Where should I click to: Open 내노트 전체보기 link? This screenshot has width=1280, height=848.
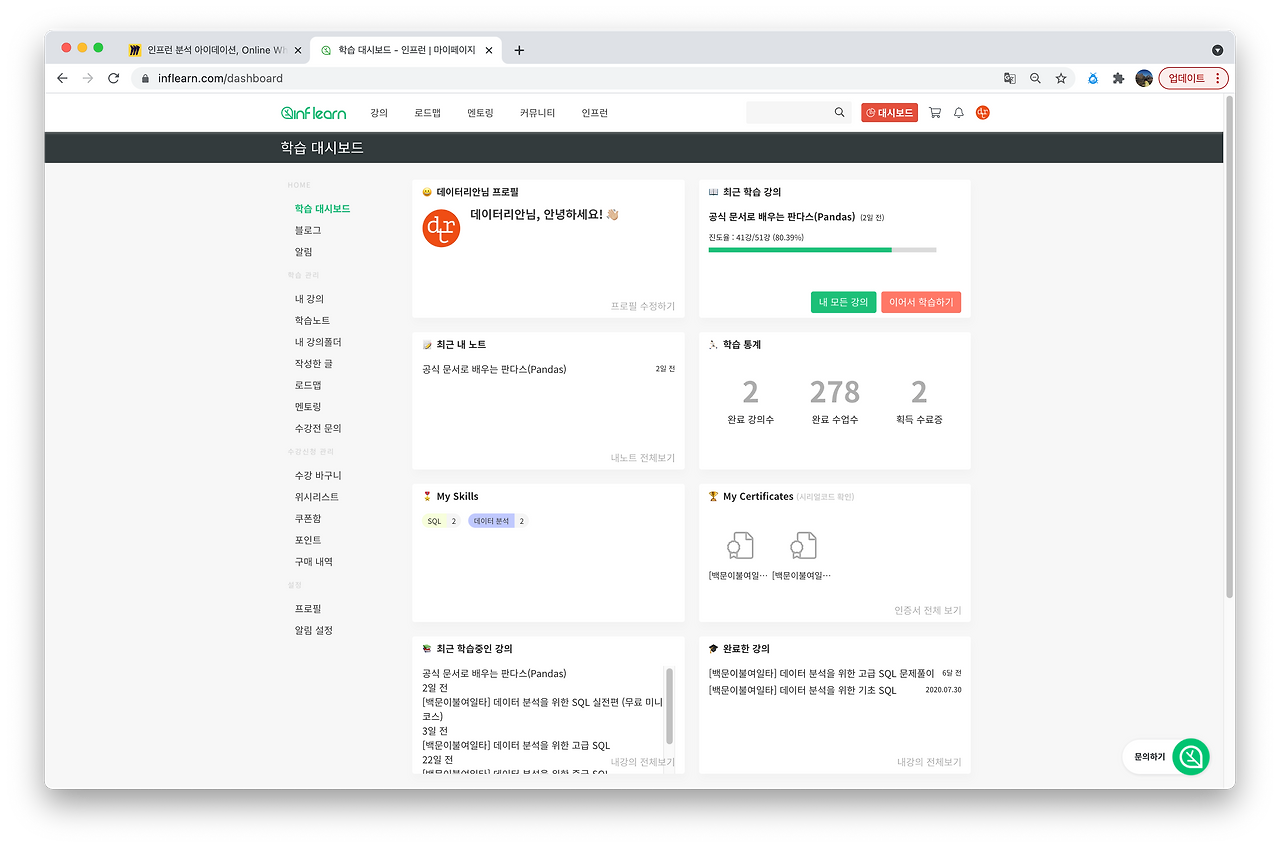coord(643,458)
